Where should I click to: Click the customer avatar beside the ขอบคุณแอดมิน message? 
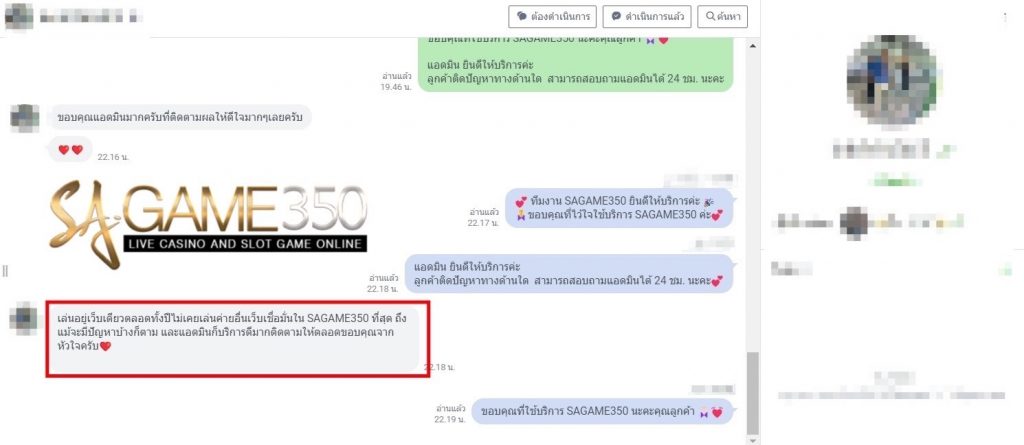click(24, 118)
